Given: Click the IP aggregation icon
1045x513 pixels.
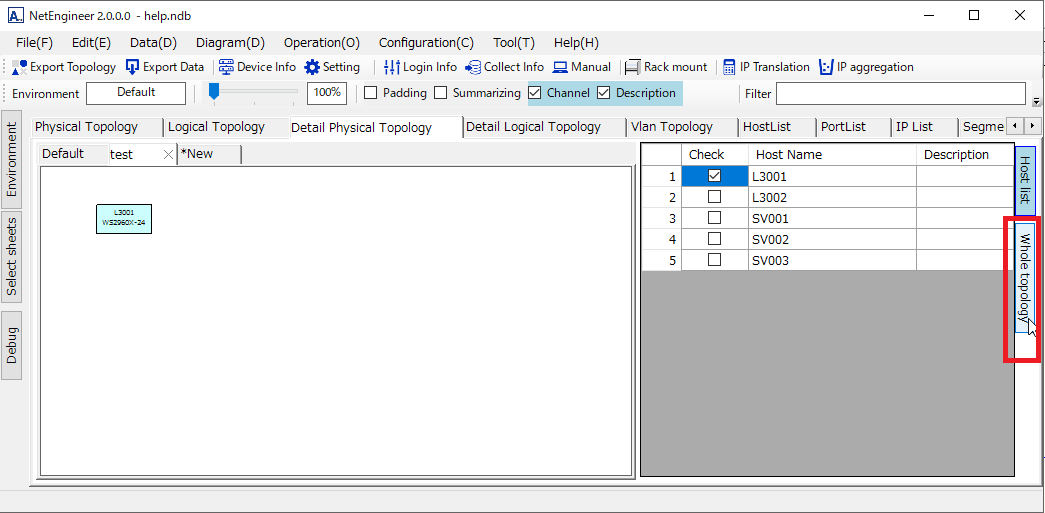Looking at the screenshot, I should [826, 67].
